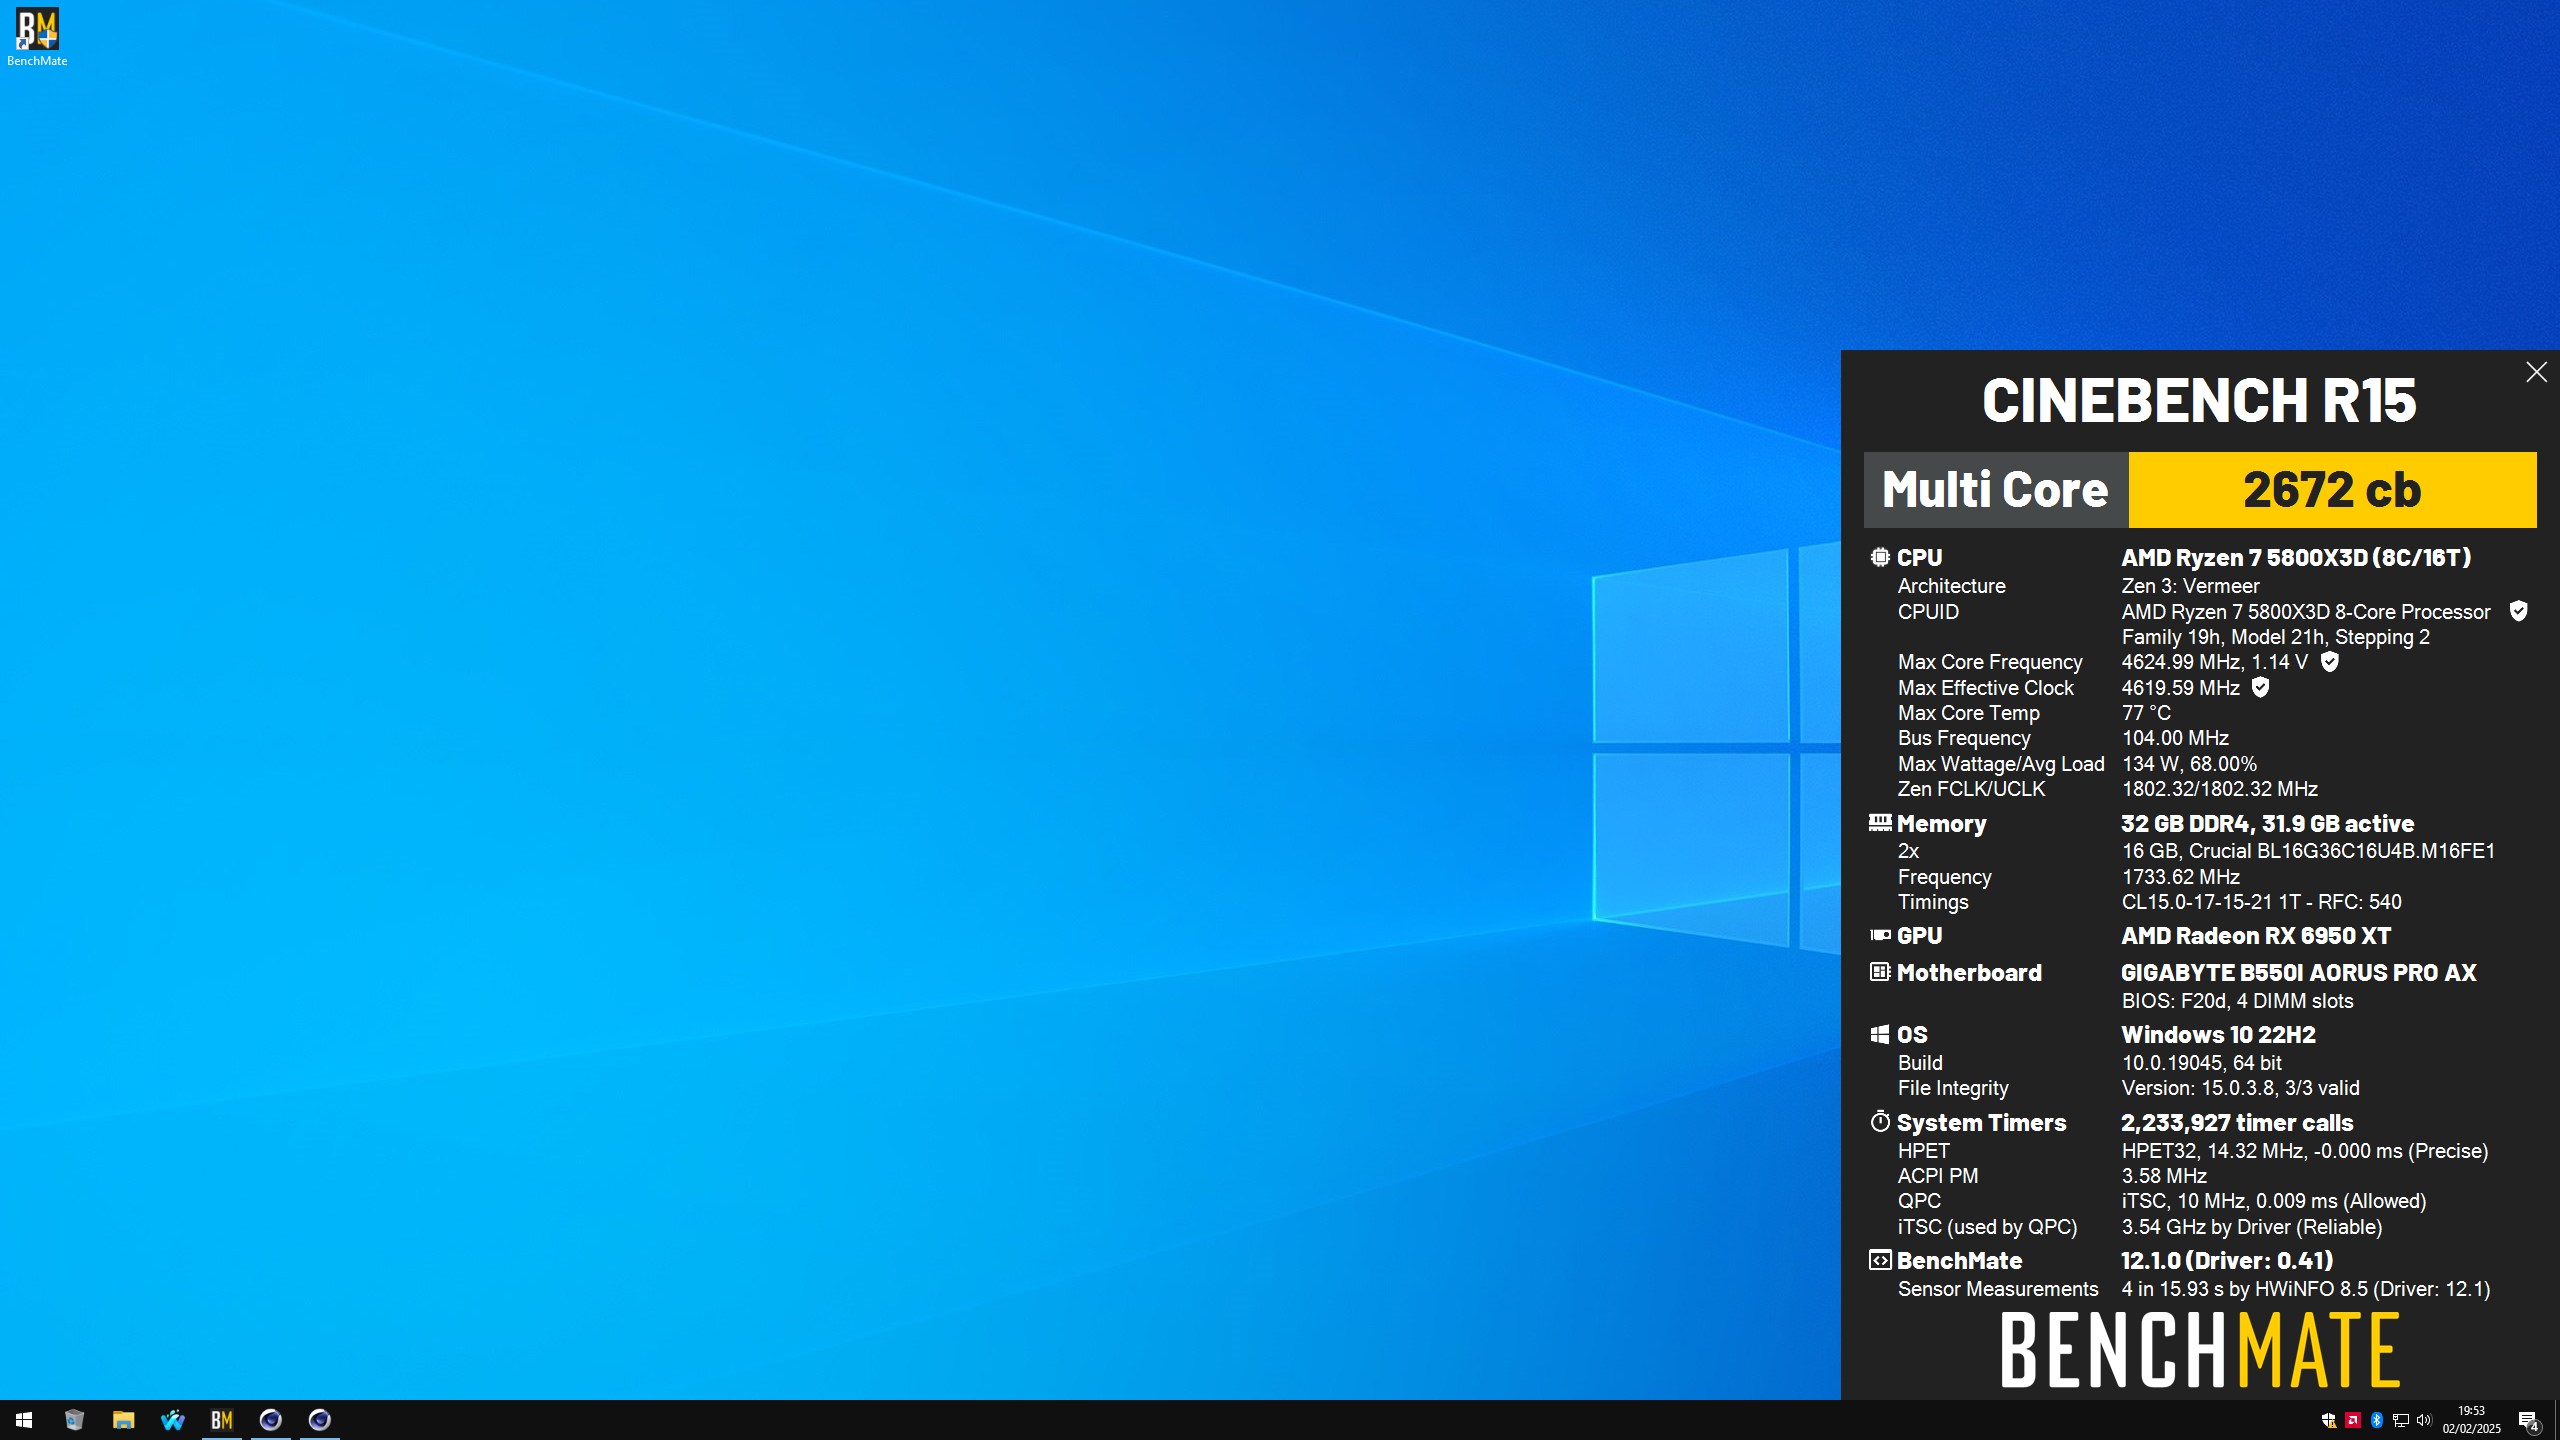Click the 3.58 MHz ACPI PM value

click(x=2164, y=1176)
